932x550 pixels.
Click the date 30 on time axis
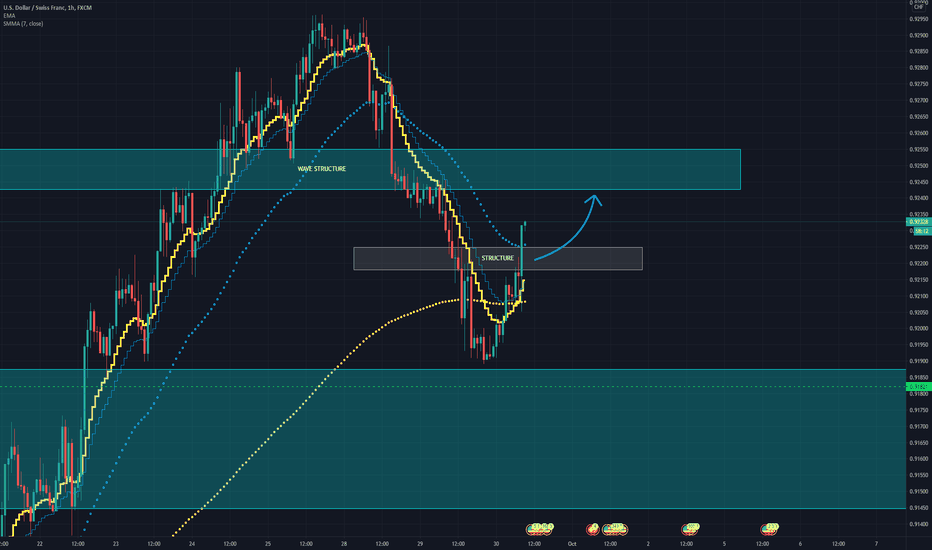496,543
